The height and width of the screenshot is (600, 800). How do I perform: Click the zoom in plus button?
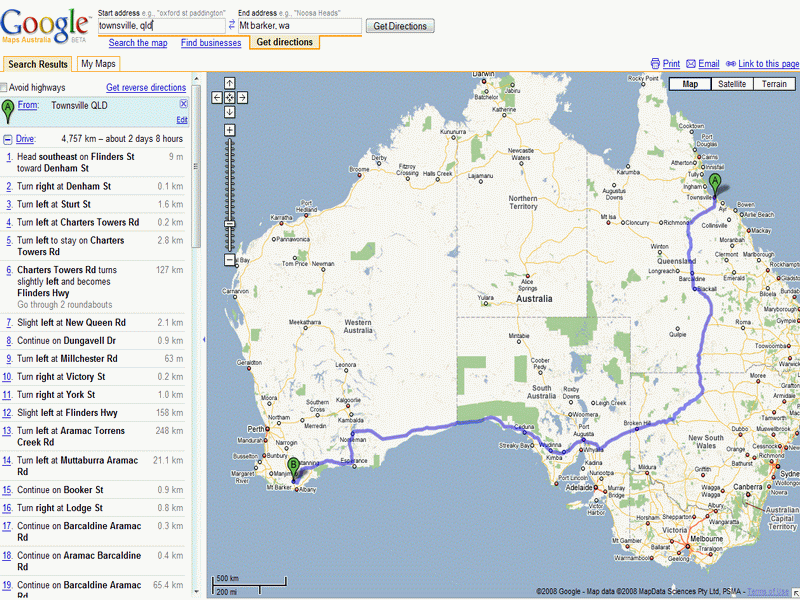coord(230,130)
